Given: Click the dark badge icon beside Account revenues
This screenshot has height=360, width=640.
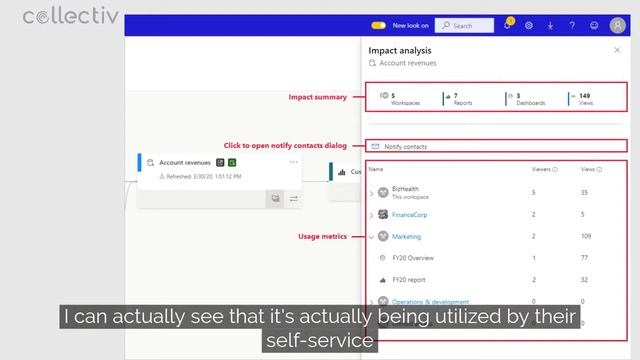Looking at the screenshot, I should pos(220,162).
